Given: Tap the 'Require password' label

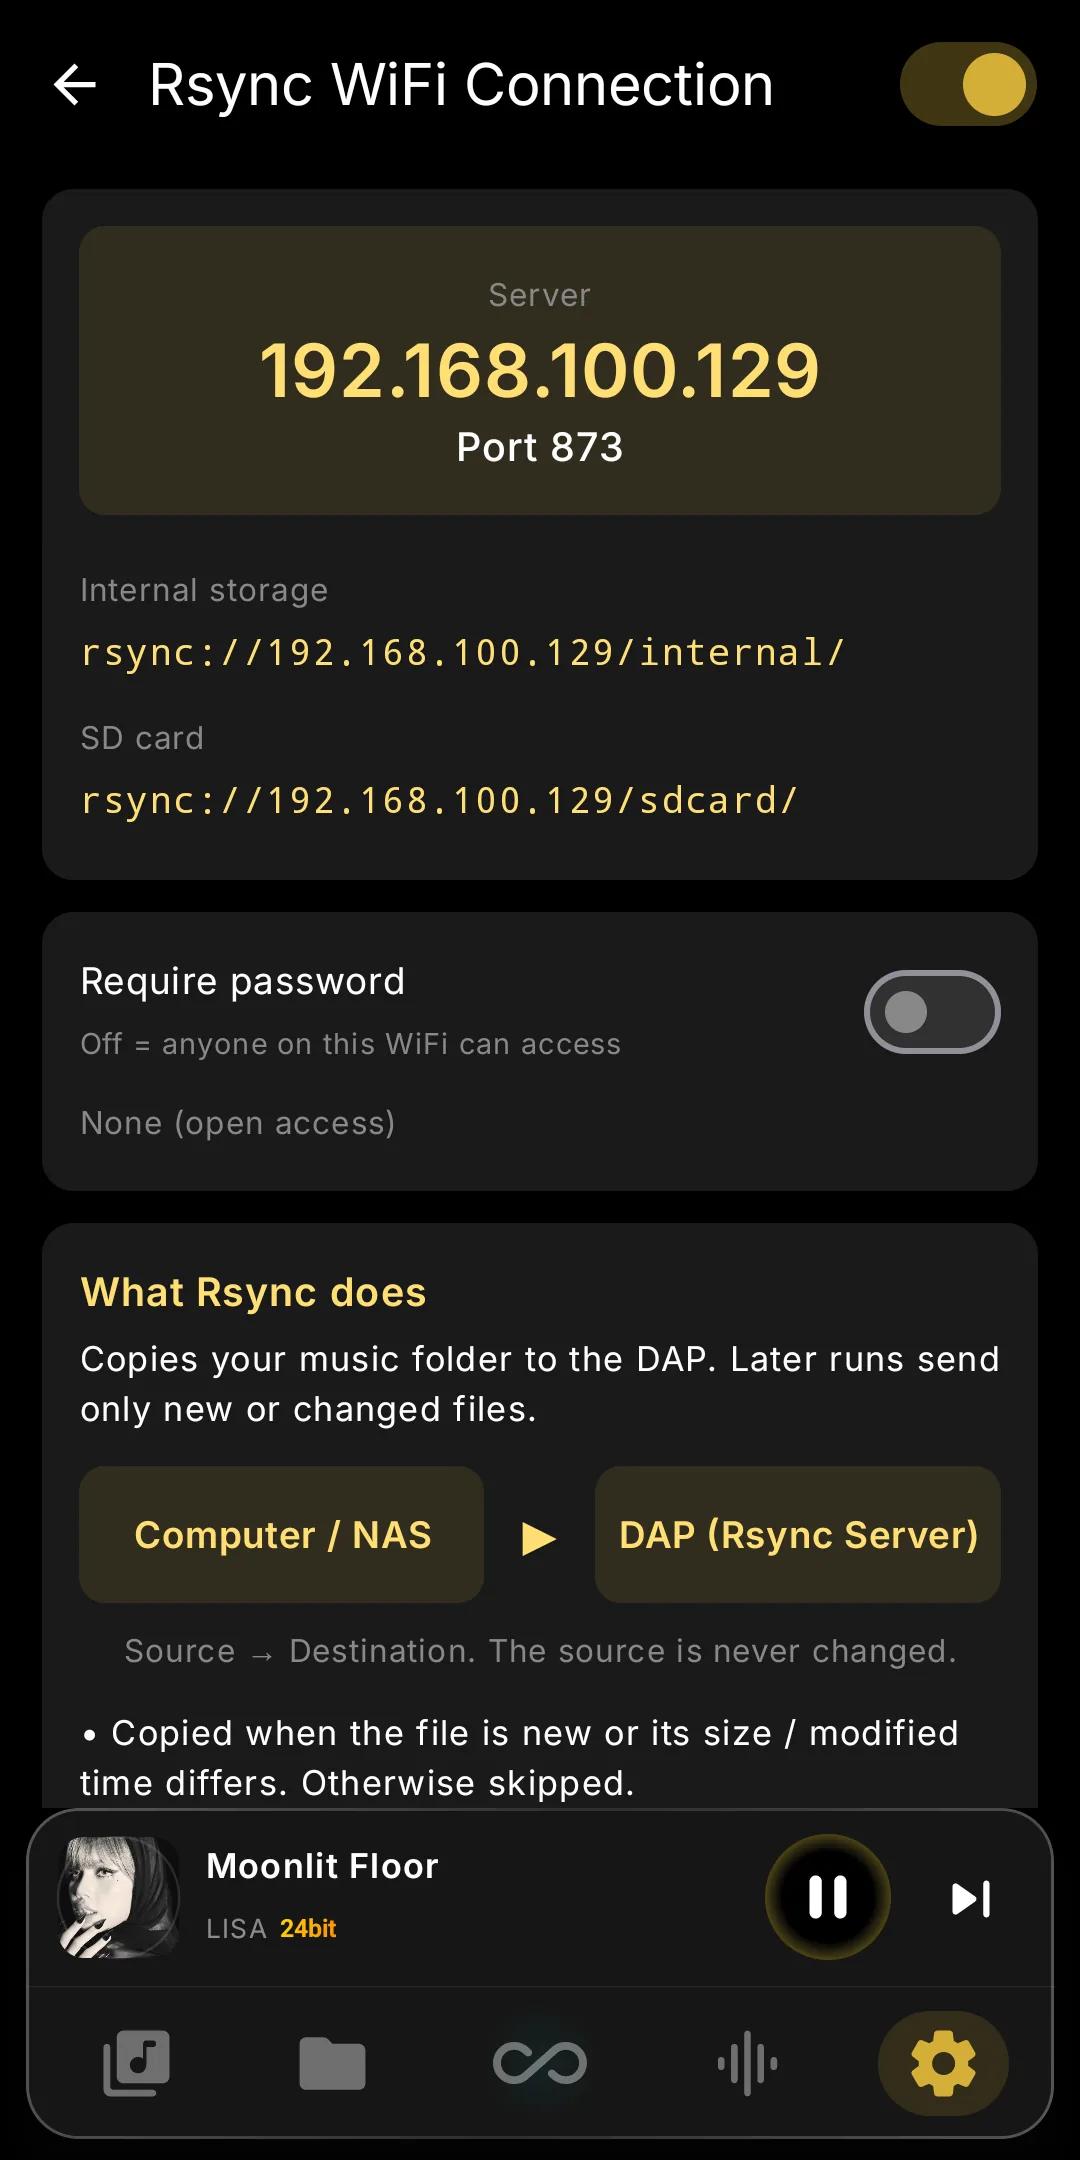Looking at the screenshot, I should 243,981.
